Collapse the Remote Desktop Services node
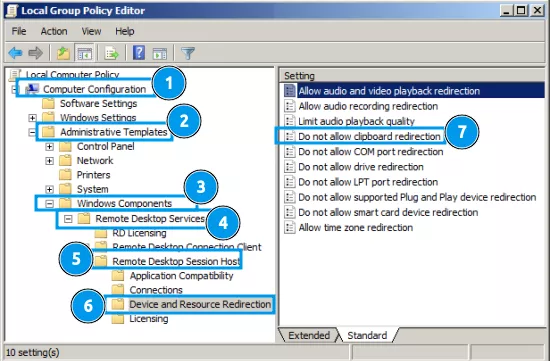550x361 pixels. [x=68, y=219]
